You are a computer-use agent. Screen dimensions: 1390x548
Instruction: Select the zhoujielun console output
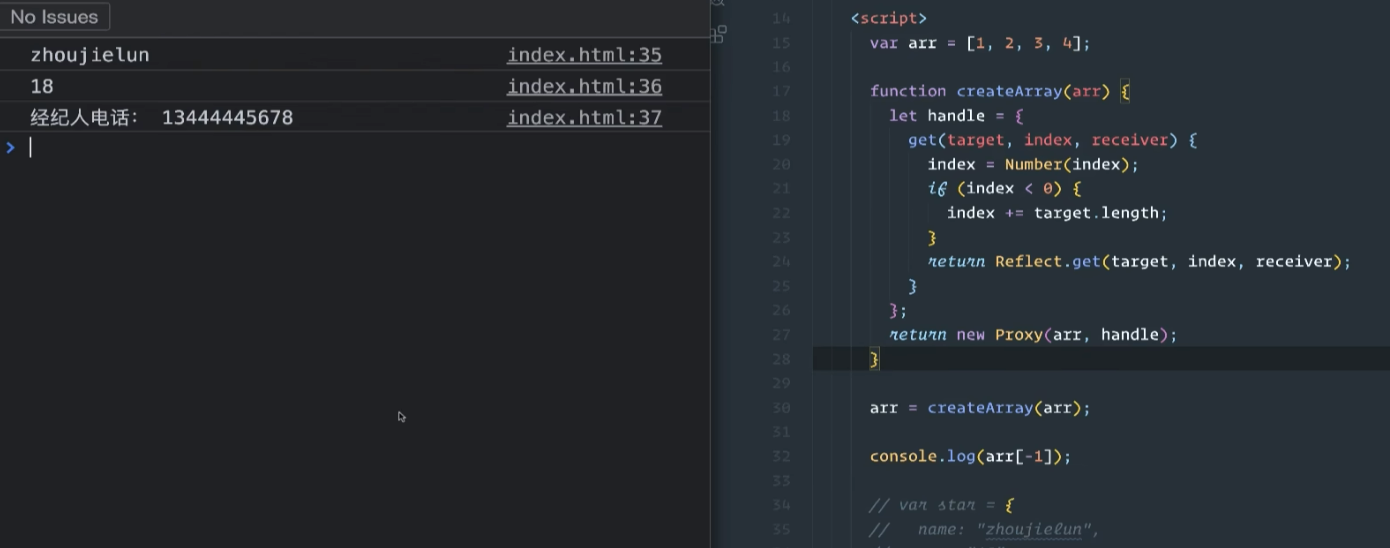pos(90,55)
